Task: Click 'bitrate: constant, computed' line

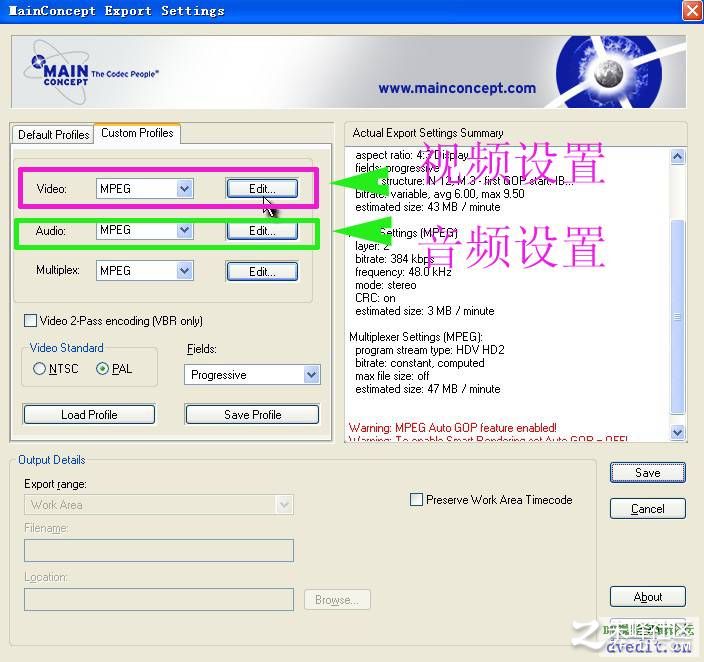Action: [x=419, y=363]
